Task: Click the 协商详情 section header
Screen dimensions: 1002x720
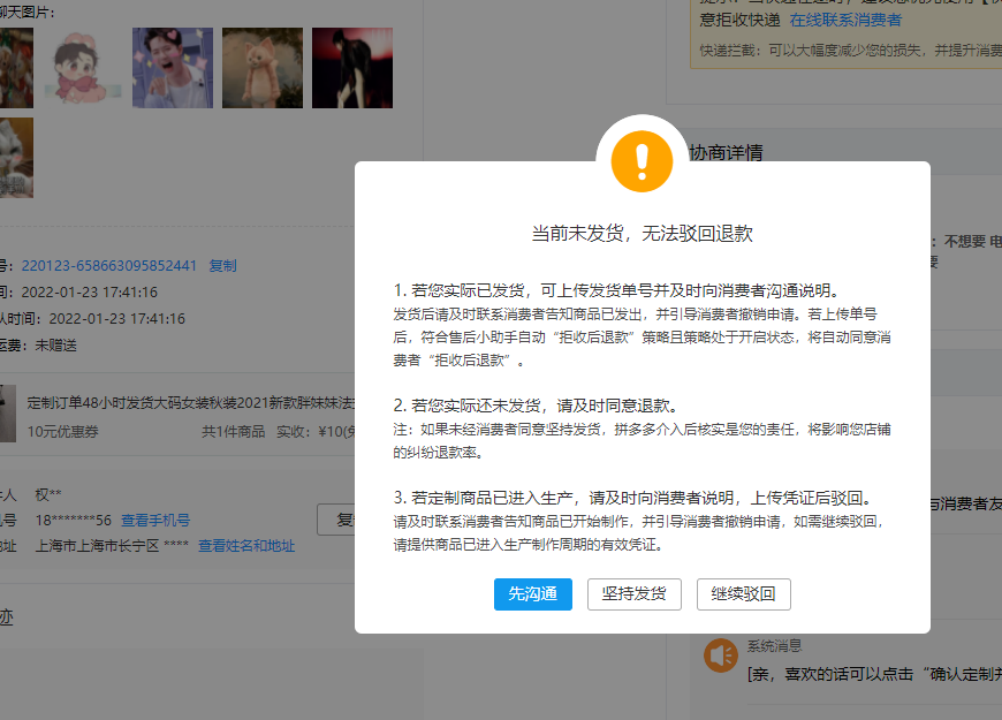Action: click(726, 153)
